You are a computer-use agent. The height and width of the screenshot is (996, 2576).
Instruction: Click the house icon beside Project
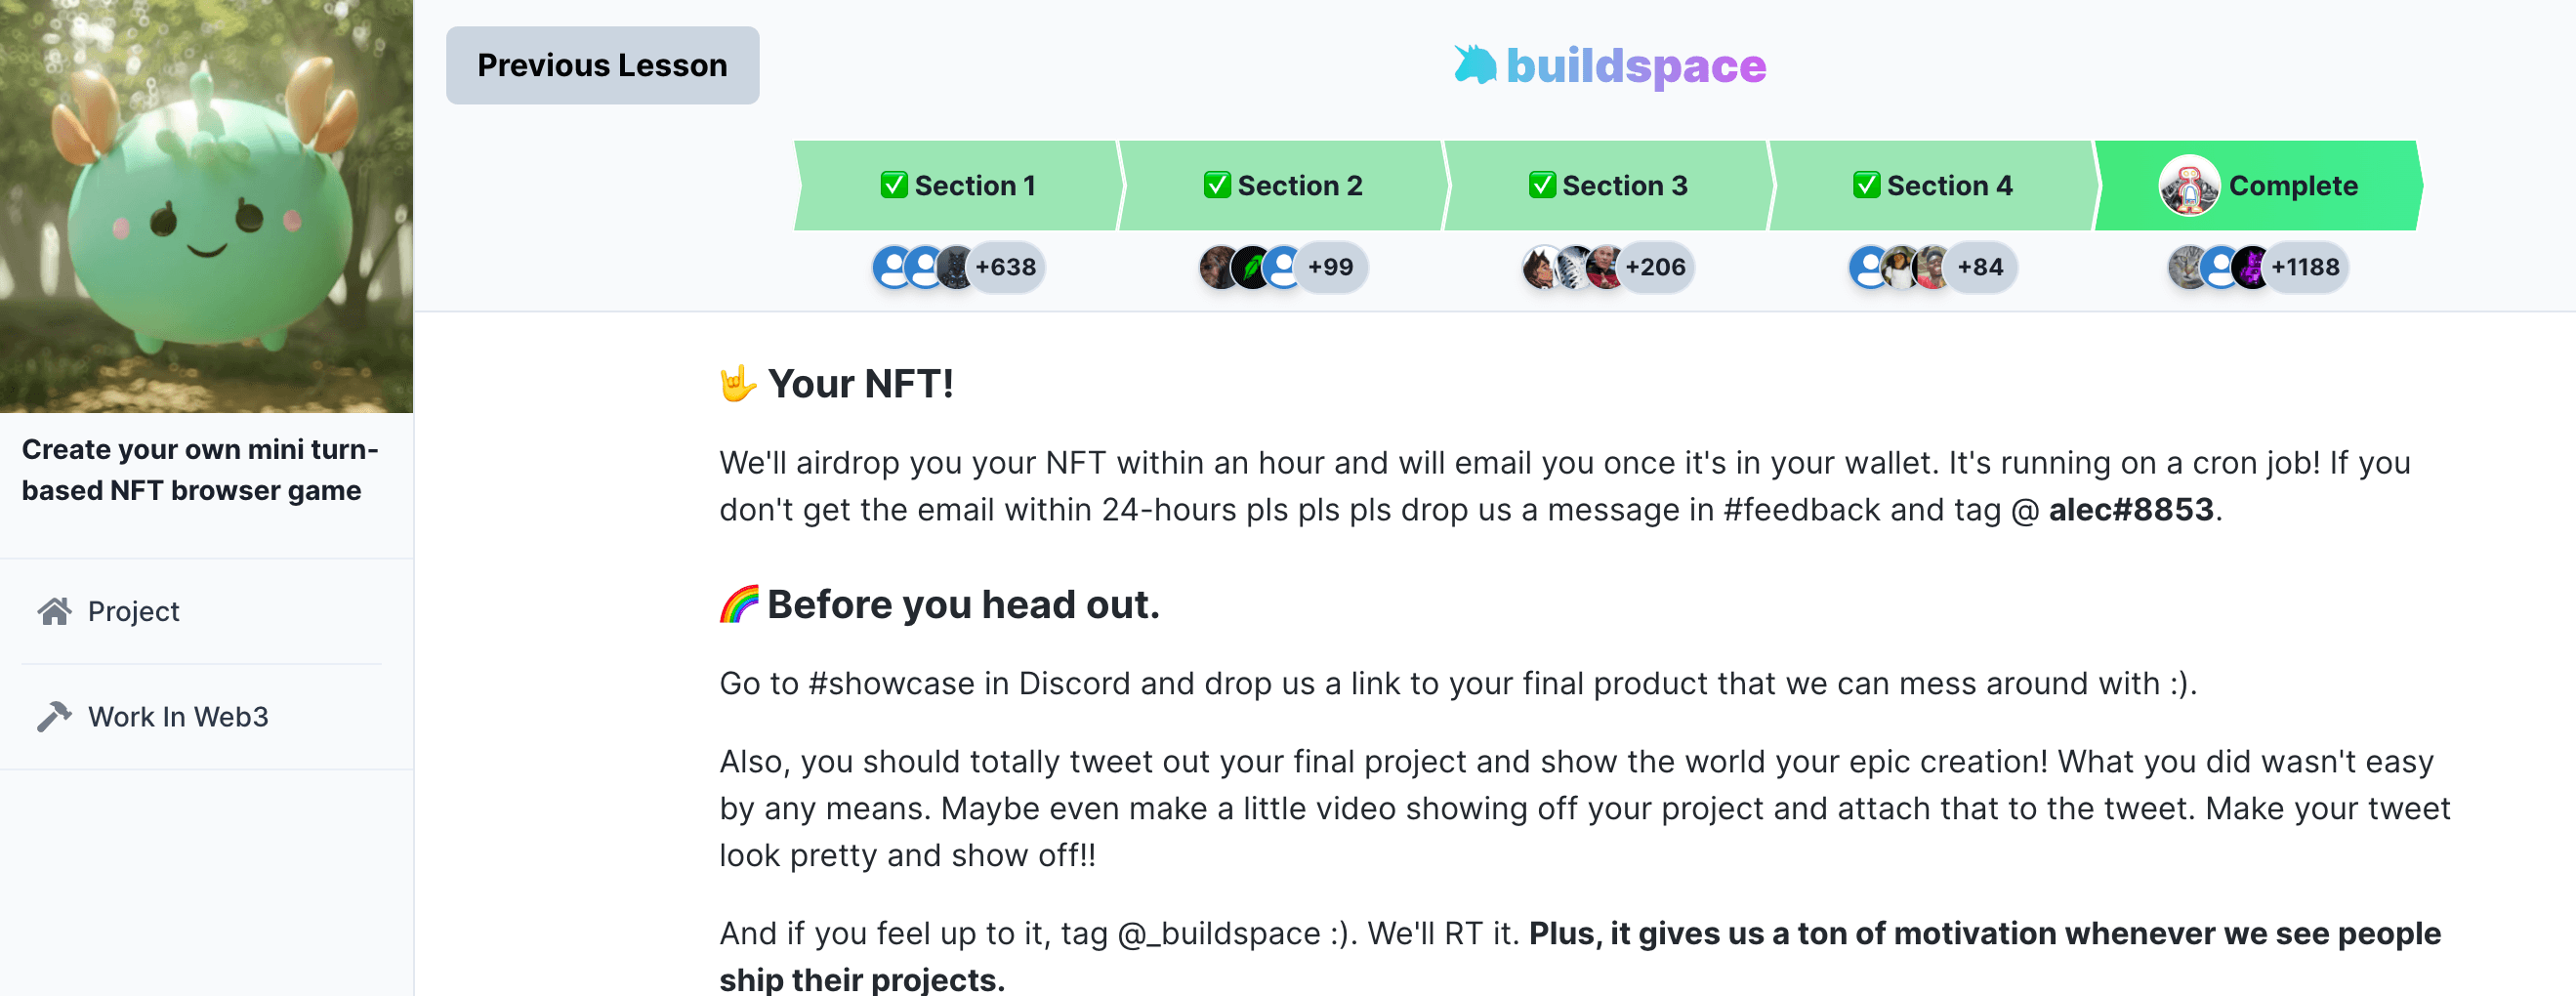coord(54,611)
